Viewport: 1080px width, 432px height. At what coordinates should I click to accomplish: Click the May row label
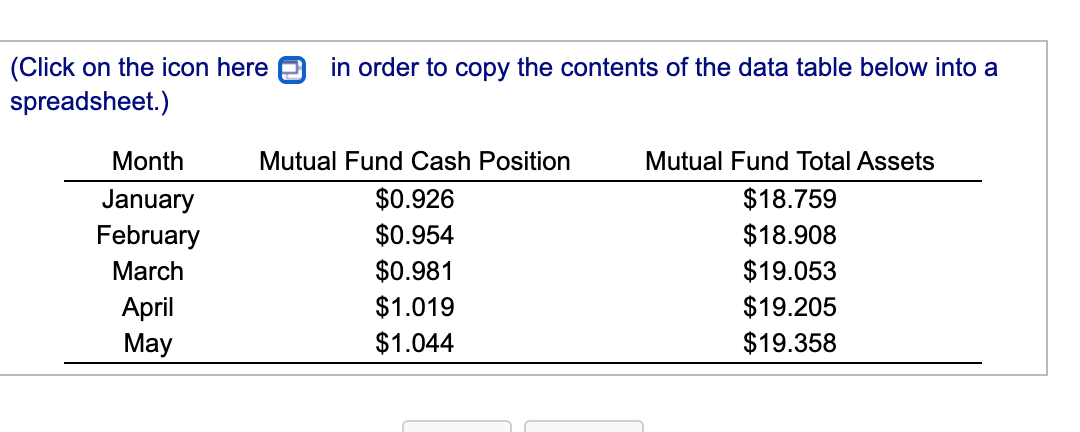tap(148, 343)
